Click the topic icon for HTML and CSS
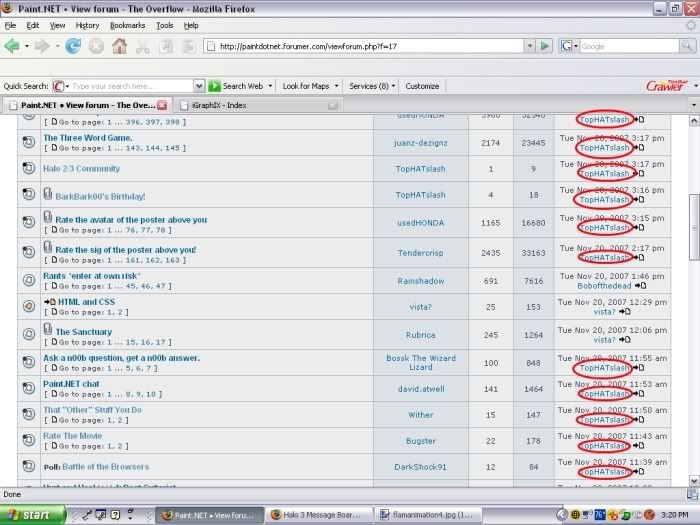 [29, 306]
